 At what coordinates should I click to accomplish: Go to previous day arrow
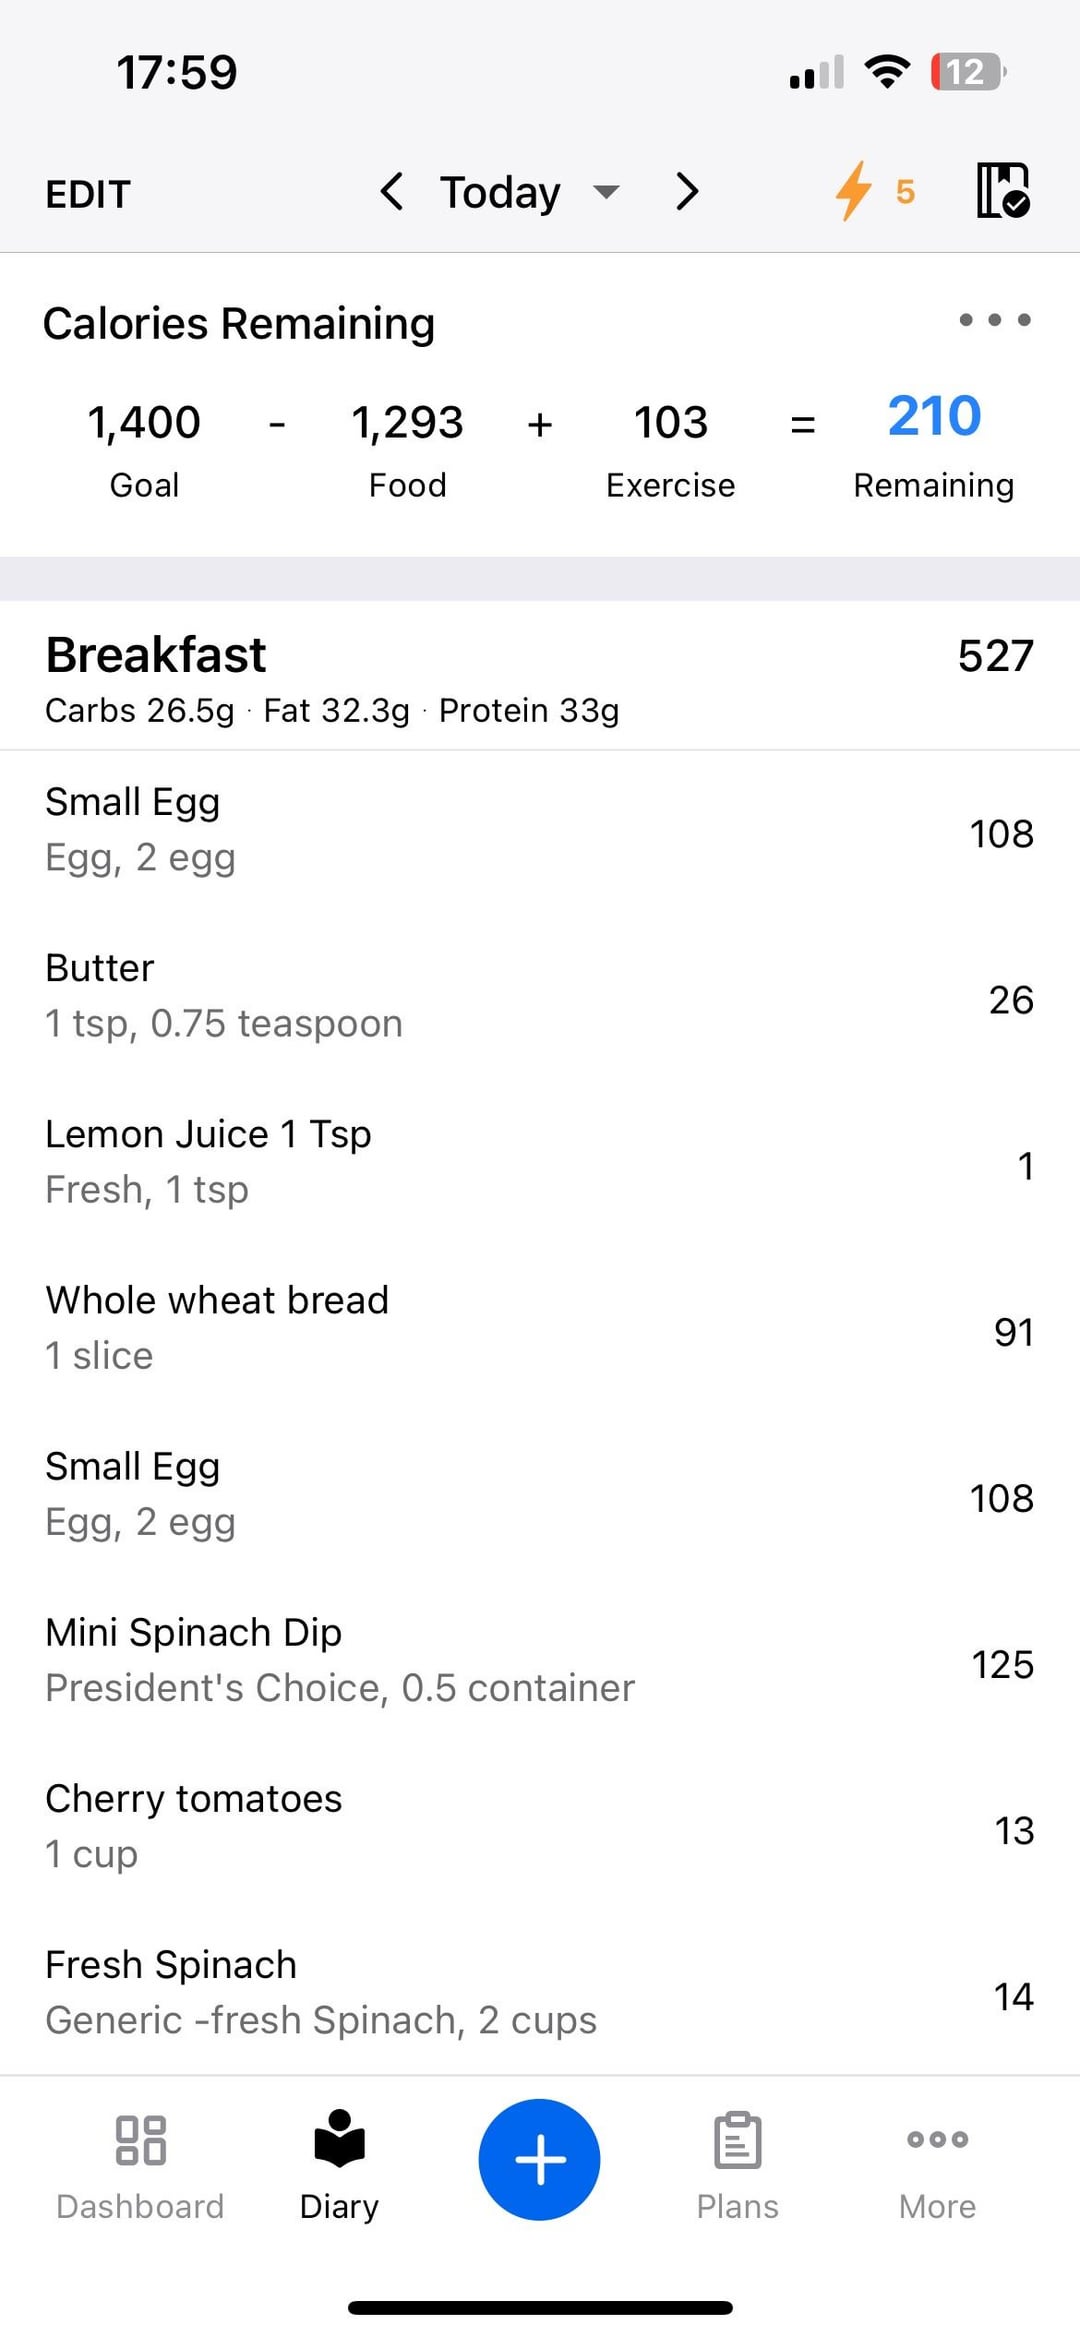click(392, 191)
